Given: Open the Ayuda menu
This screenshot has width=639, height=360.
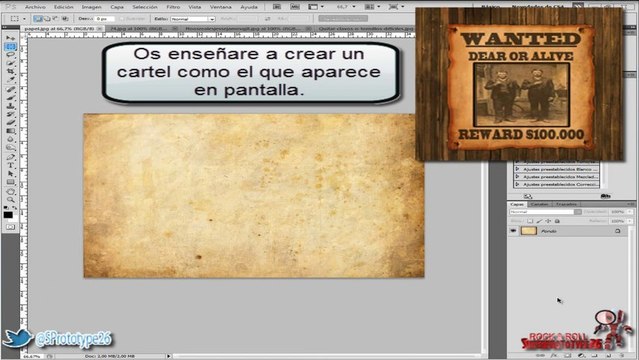Looking at the screenshot, I should 249,7.
